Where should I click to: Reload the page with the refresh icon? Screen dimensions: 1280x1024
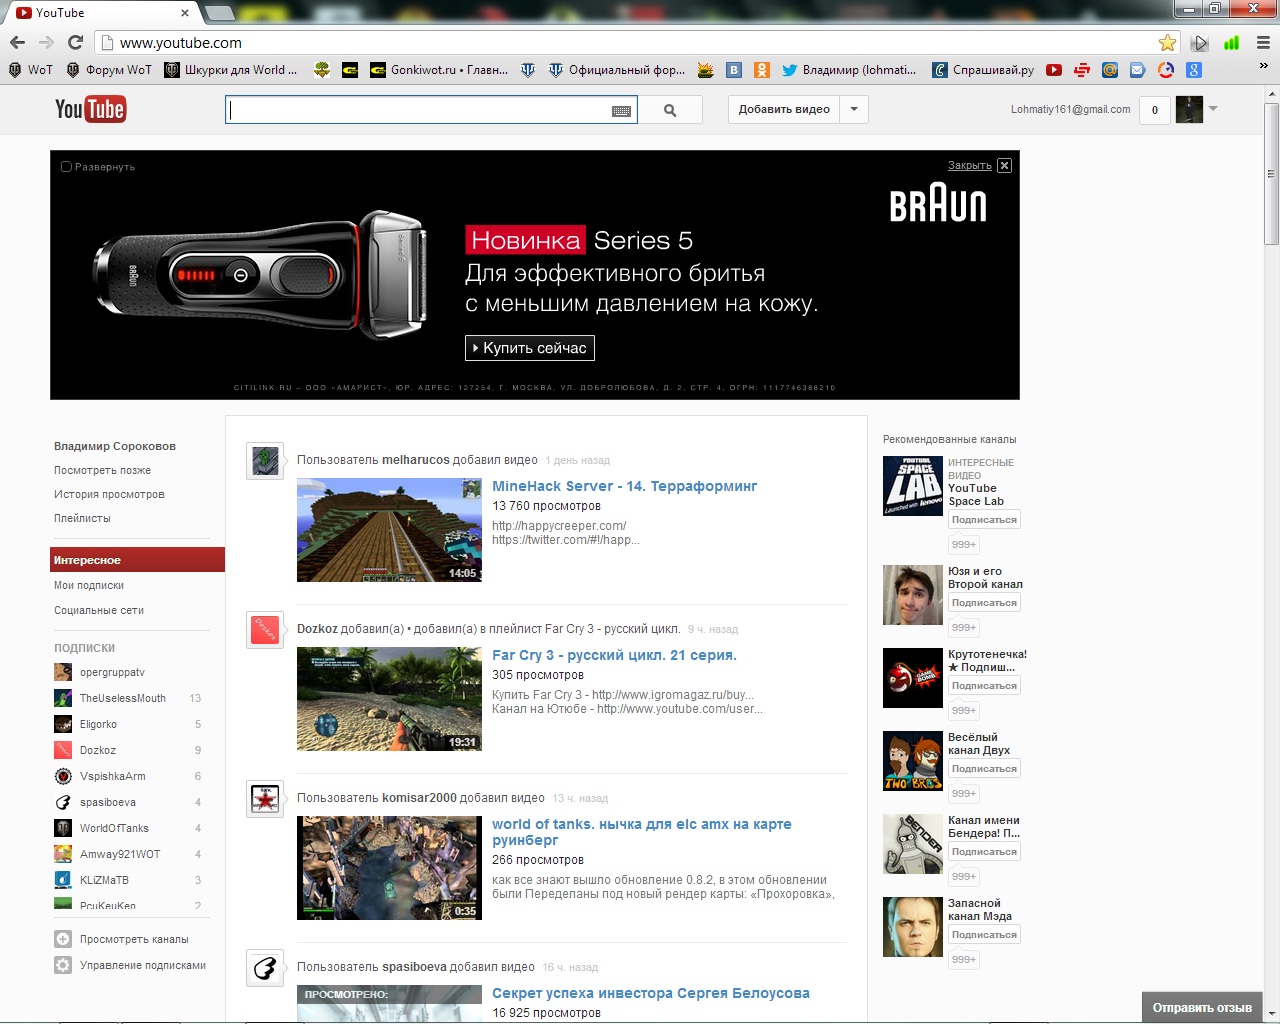pos(75,43)
